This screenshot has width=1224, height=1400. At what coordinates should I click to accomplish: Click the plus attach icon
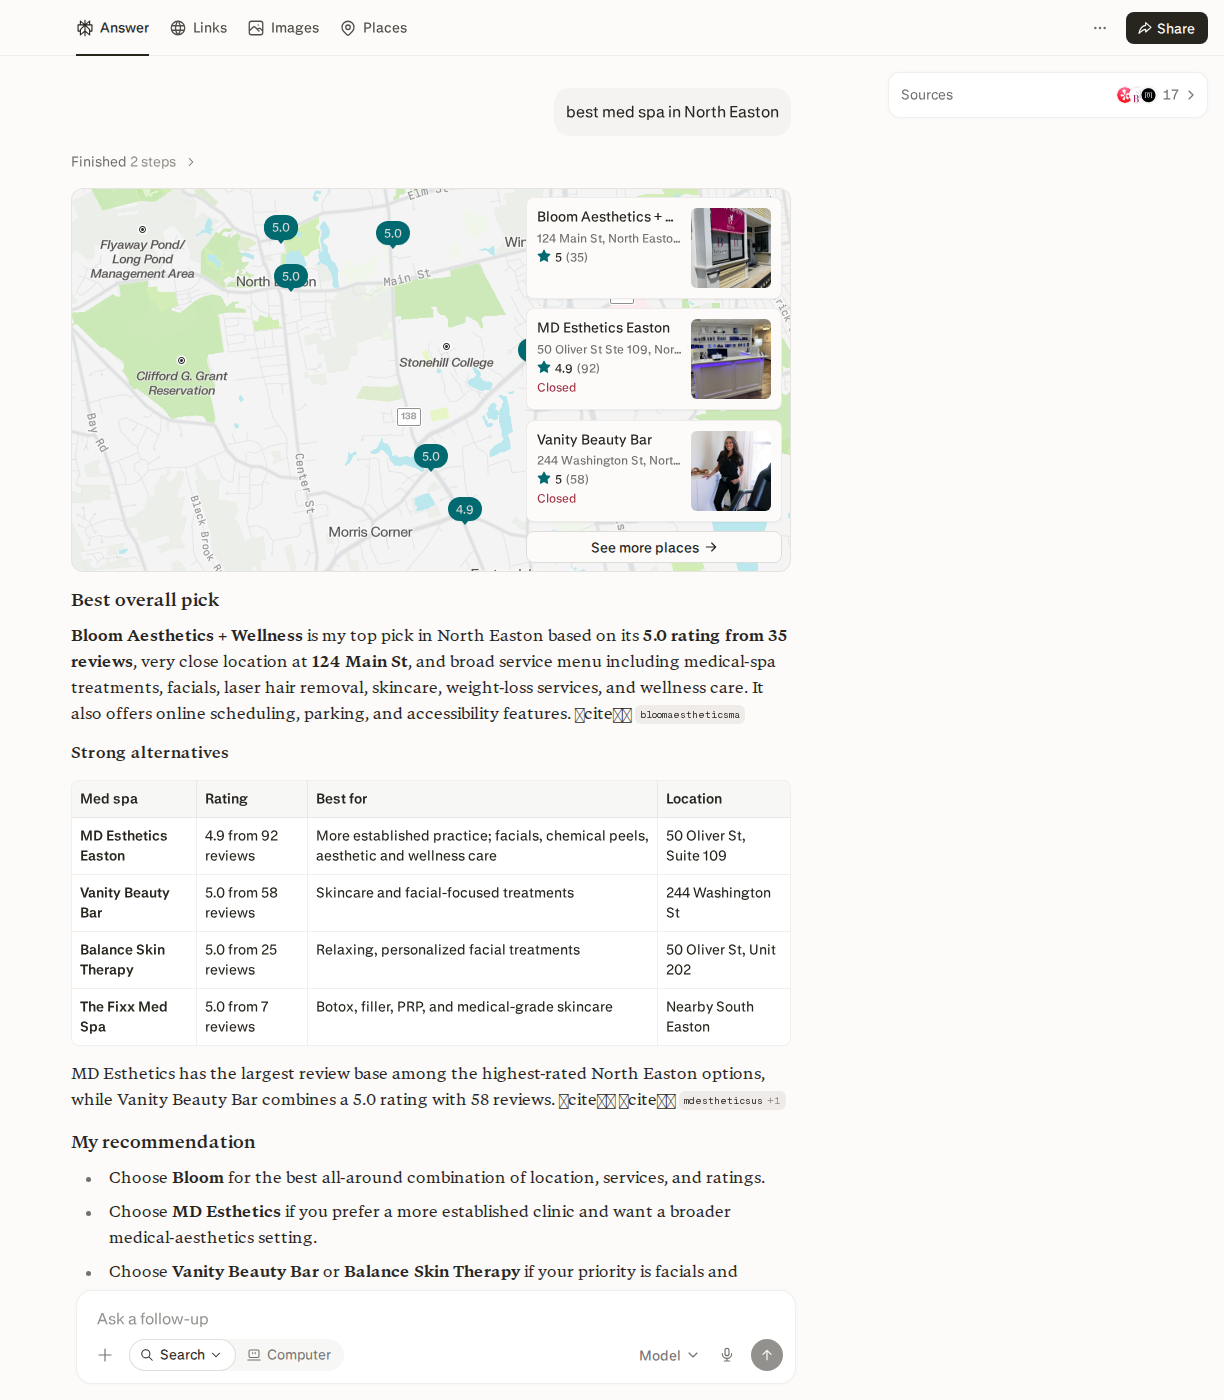105,1355
